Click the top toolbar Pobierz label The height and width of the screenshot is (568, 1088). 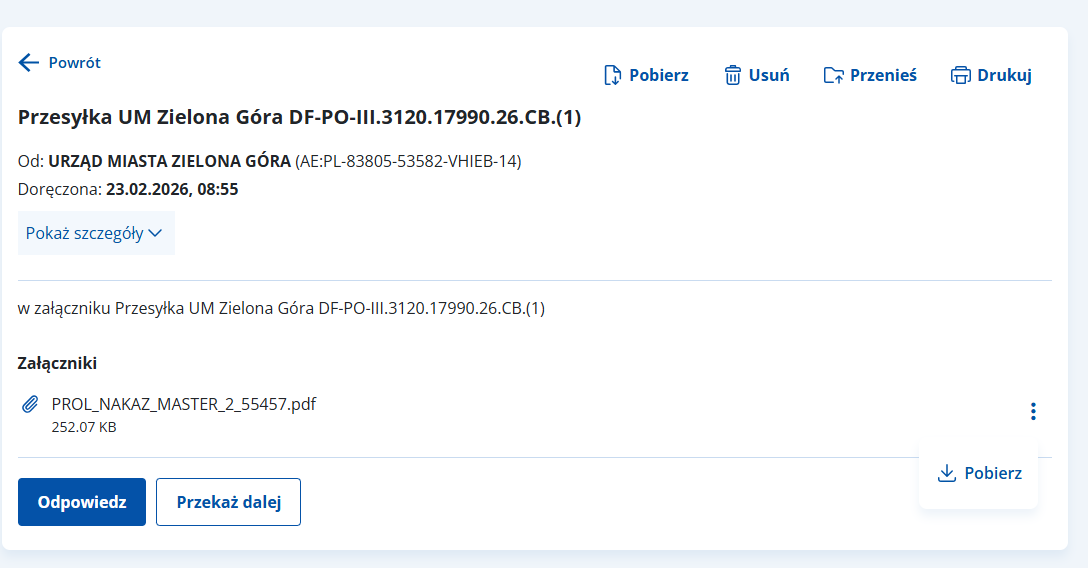(658, 75)
